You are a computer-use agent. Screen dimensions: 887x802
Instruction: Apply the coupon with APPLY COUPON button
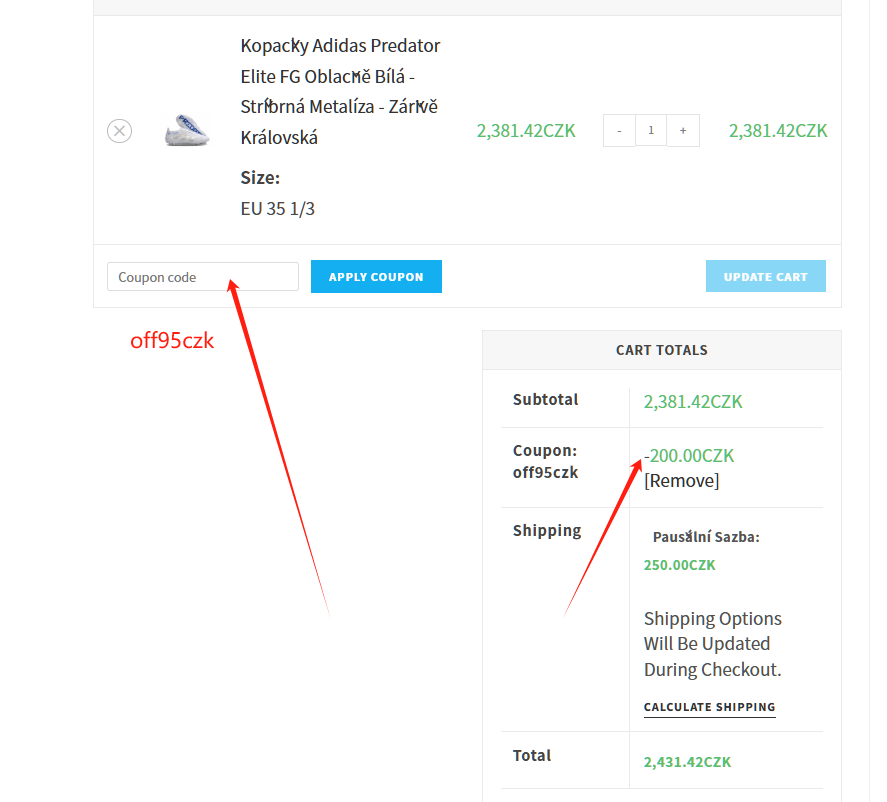click(x=376, y=277)
